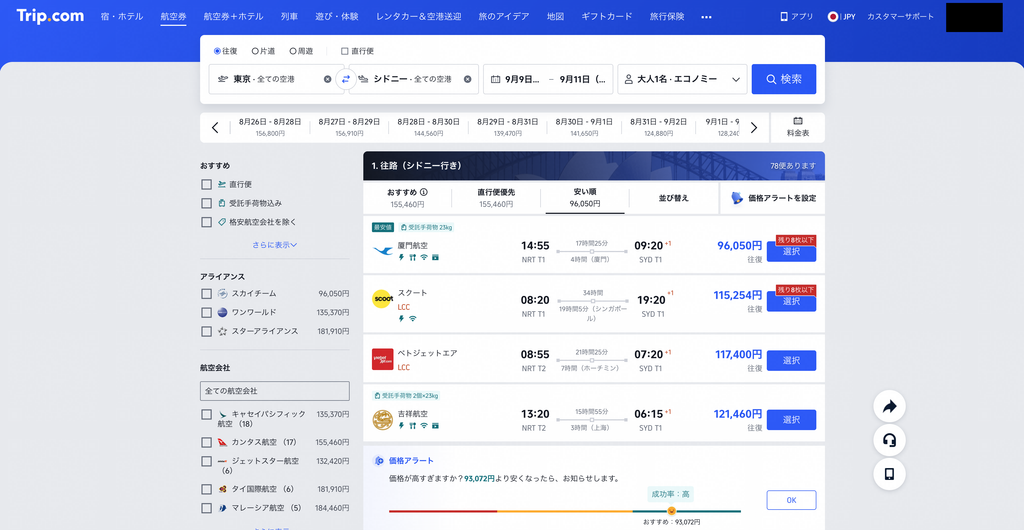Image resolution: width=1024 pixels, height=530 pixels.
Task: Open ギフトカード in the top navigation
Action: click(x=607, y=17)
